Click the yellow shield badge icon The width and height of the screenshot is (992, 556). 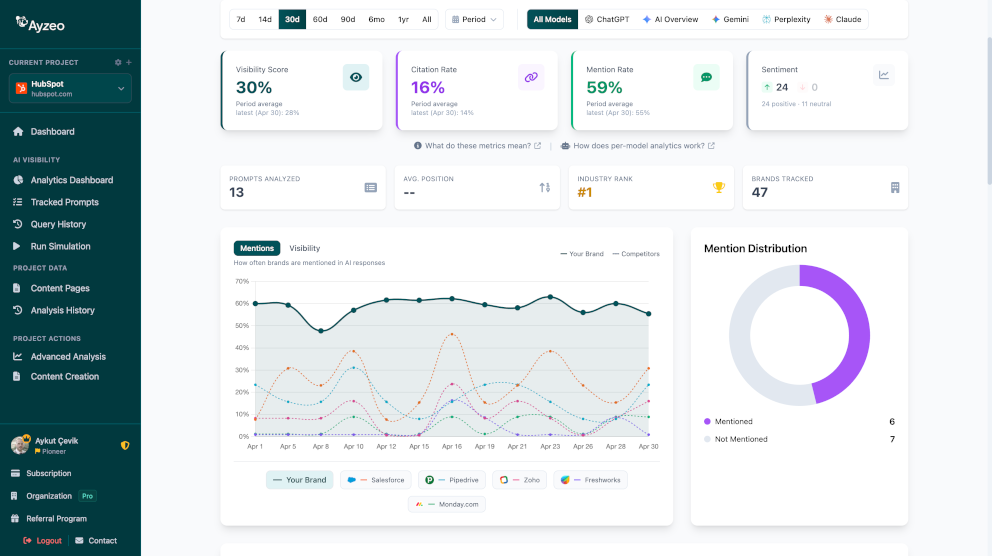tap(125, 445)
